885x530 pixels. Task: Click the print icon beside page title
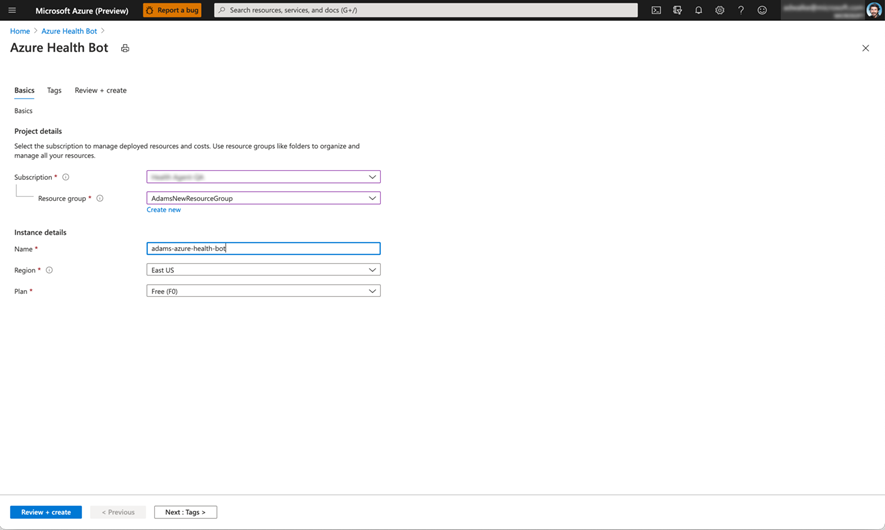click(x=125, y=49)
